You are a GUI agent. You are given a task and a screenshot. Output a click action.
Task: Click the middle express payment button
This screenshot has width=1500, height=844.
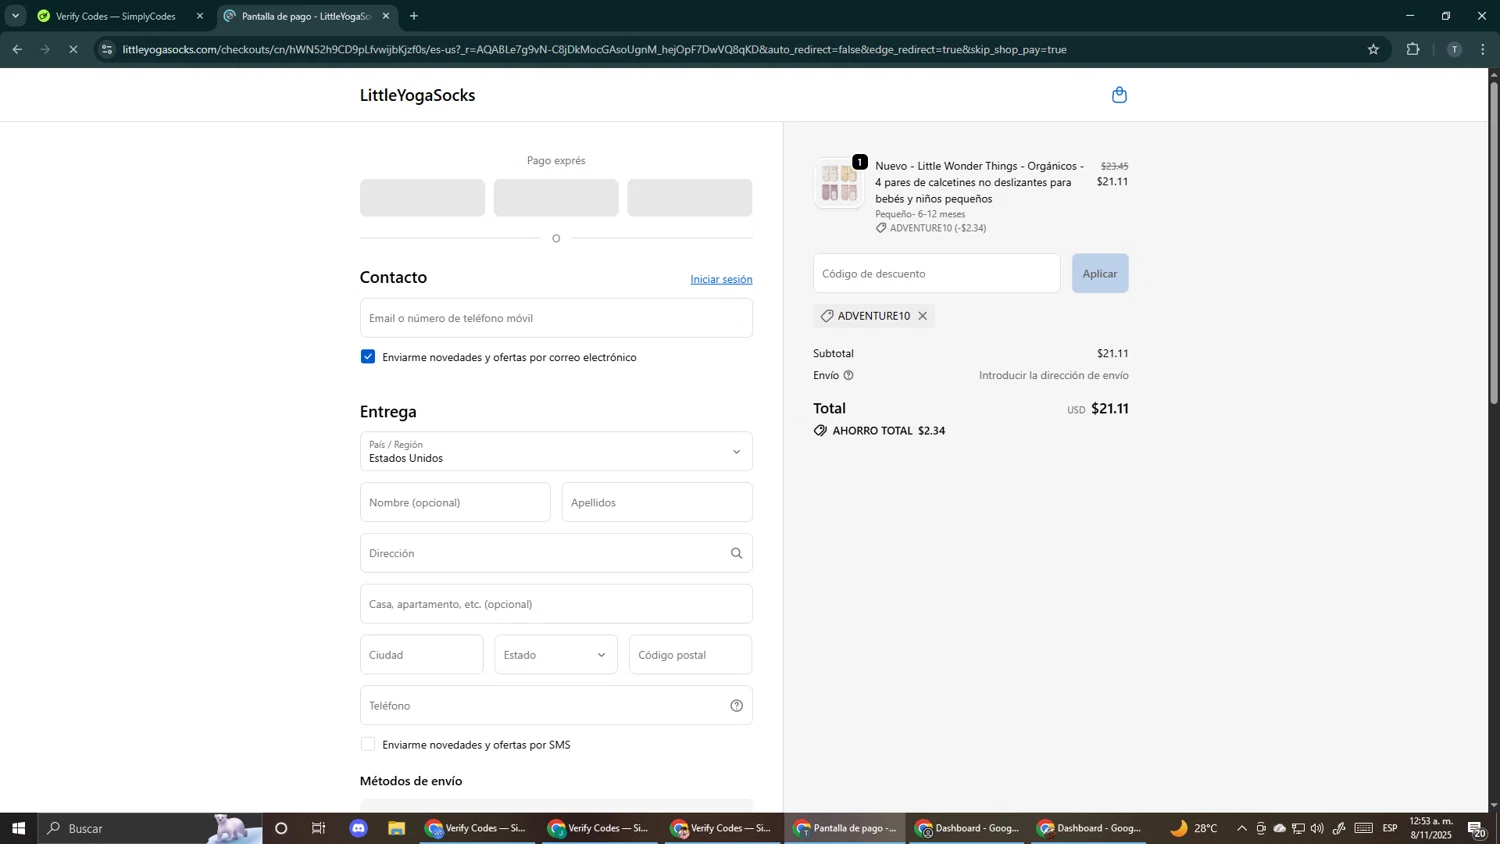[x=556, y=198]
